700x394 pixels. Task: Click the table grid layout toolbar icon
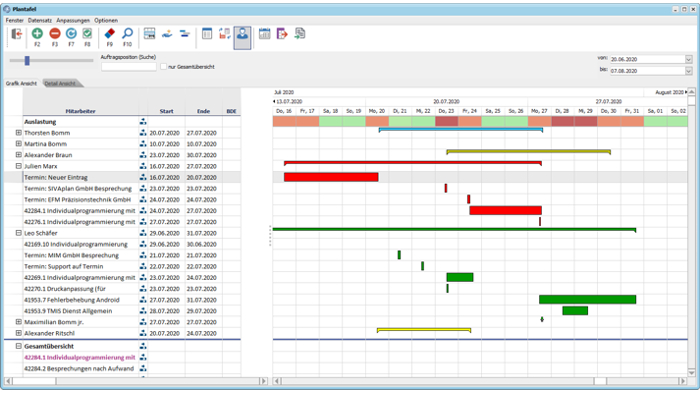click(x=150, y=33)
